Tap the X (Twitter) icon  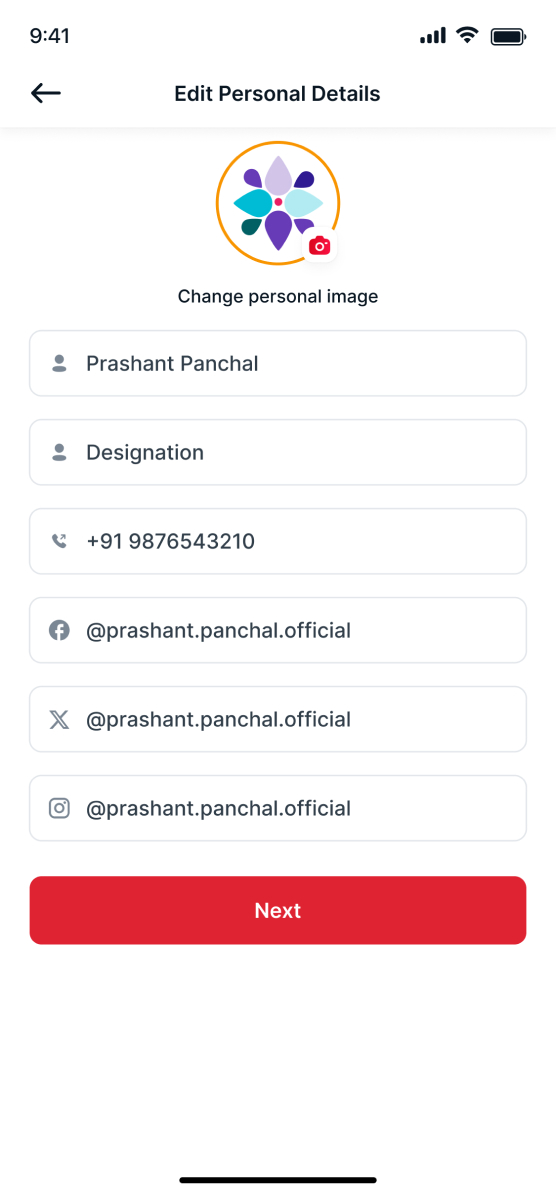coord(60,719)
